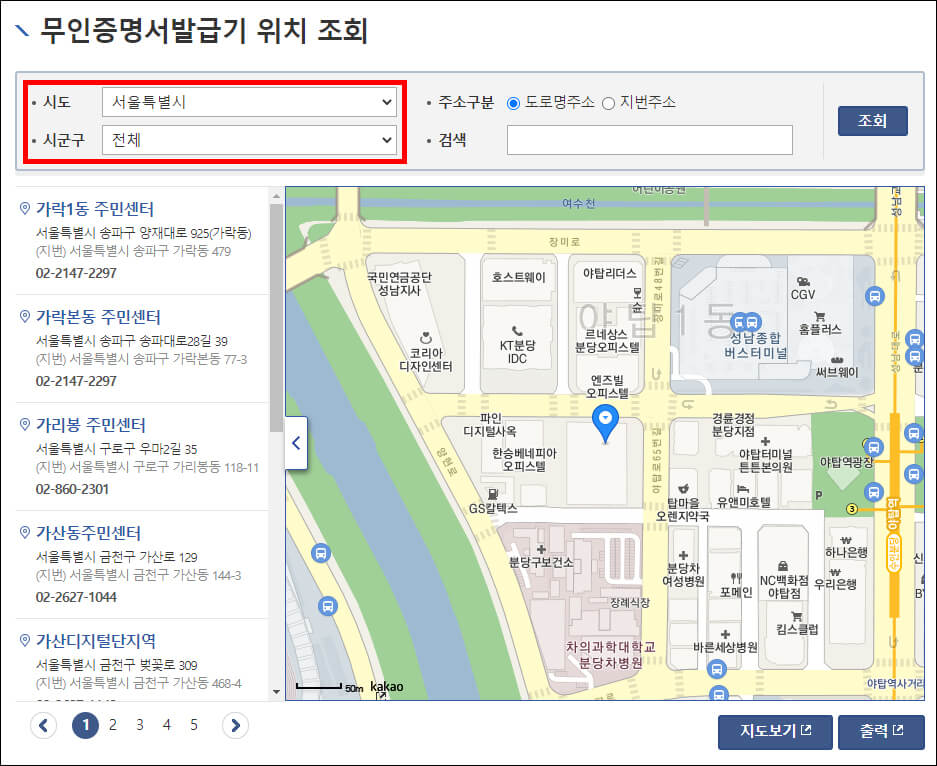
Task: Click the previous page arrow in pagination
Action: (x=44, y=726)
